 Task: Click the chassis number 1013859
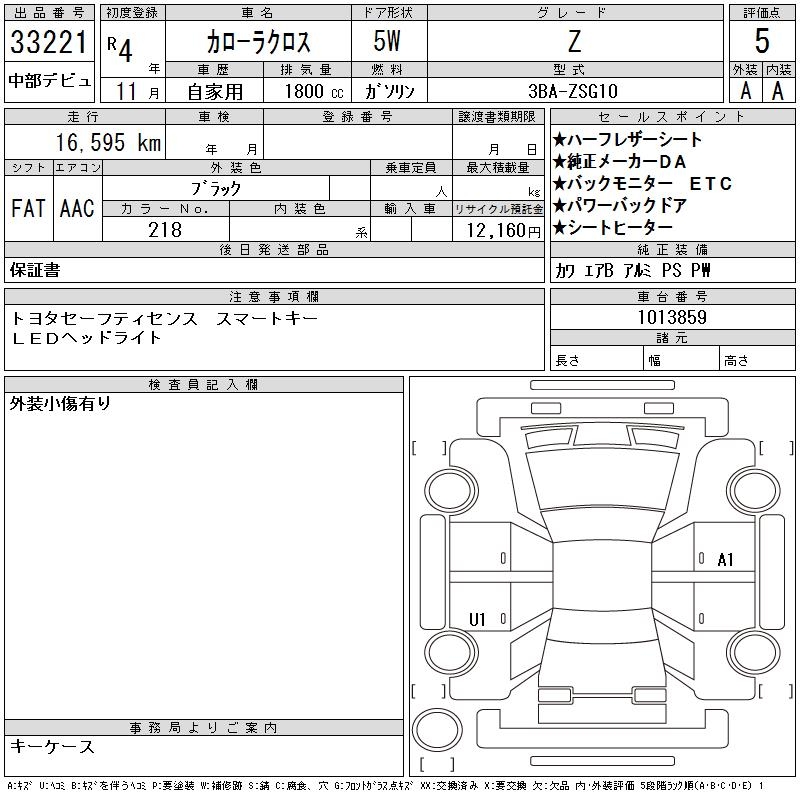(x=672, y=318)
